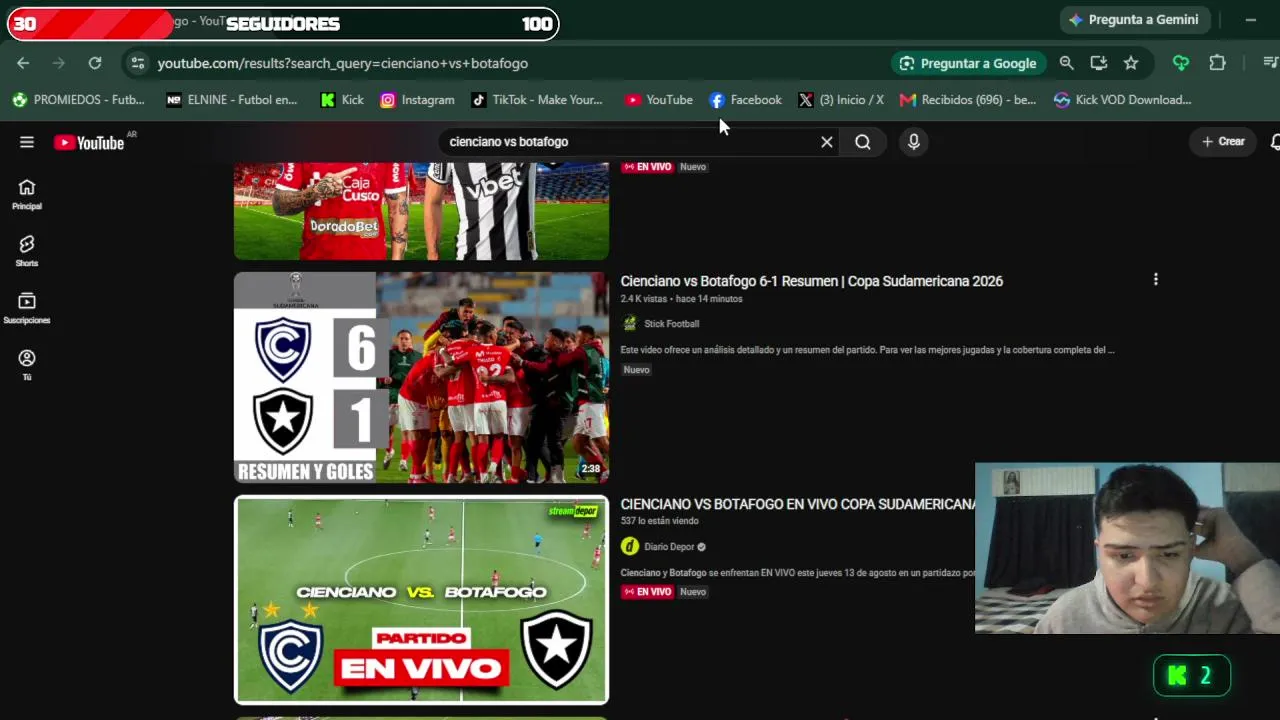Open the Facebook bookmark
1280x720 pixels.
[745, 100]
